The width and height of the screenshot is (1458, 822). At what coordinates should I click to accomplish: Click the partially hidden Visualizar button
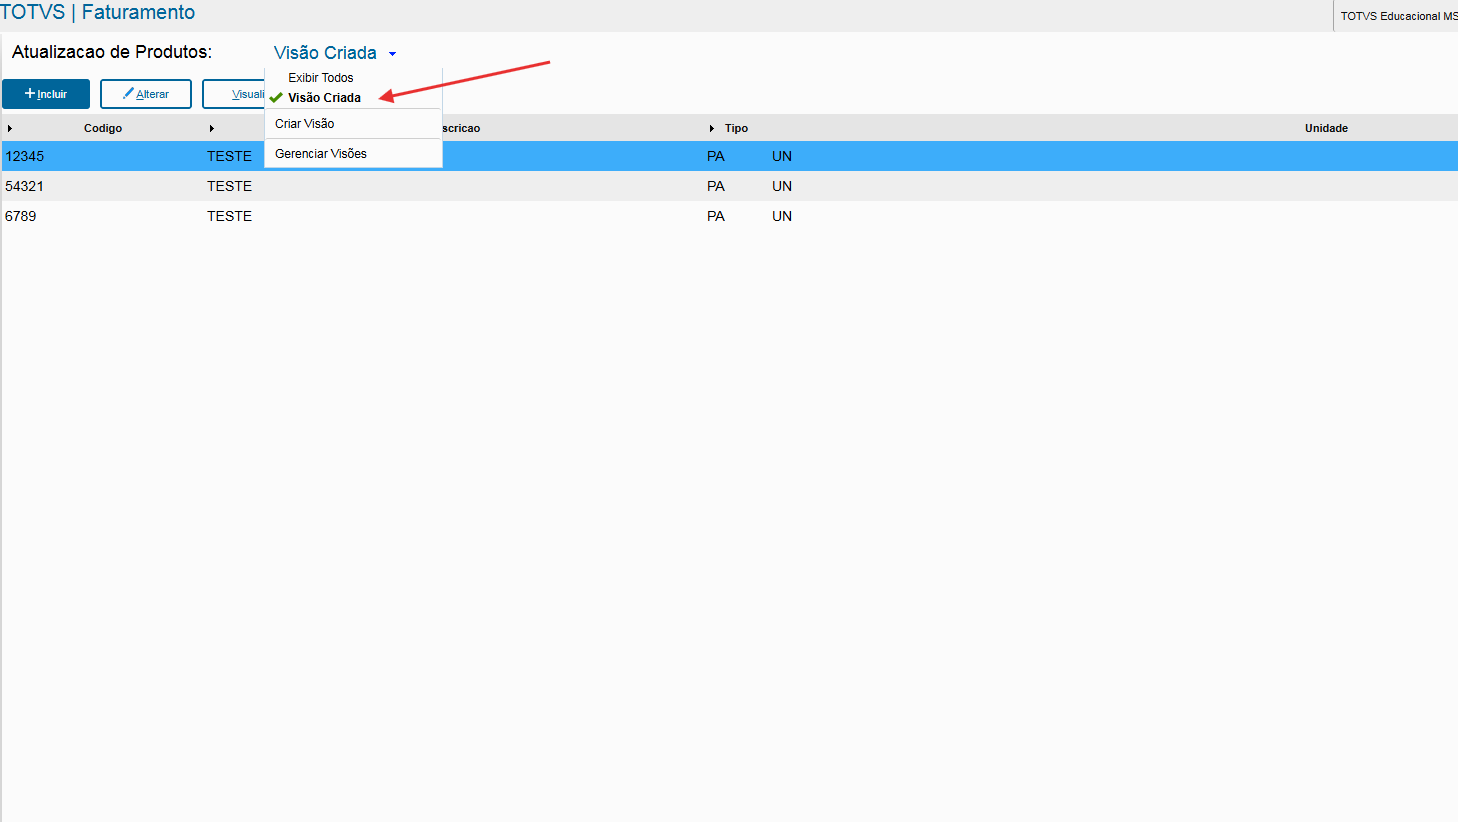click(234, 94)
